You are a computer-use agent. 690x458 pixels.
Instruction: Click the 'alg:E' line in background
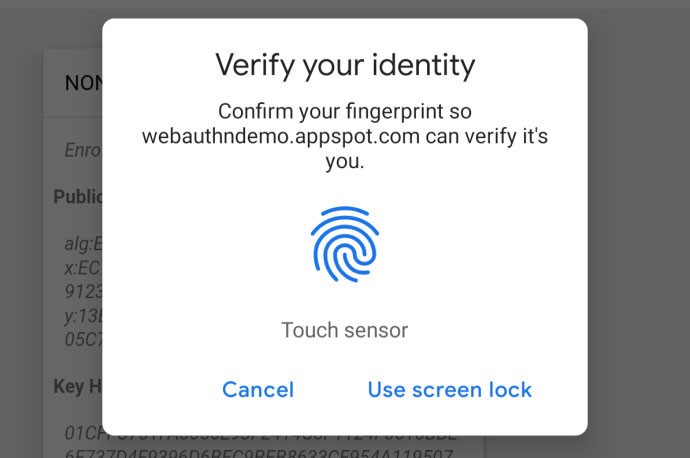[83, 242]
